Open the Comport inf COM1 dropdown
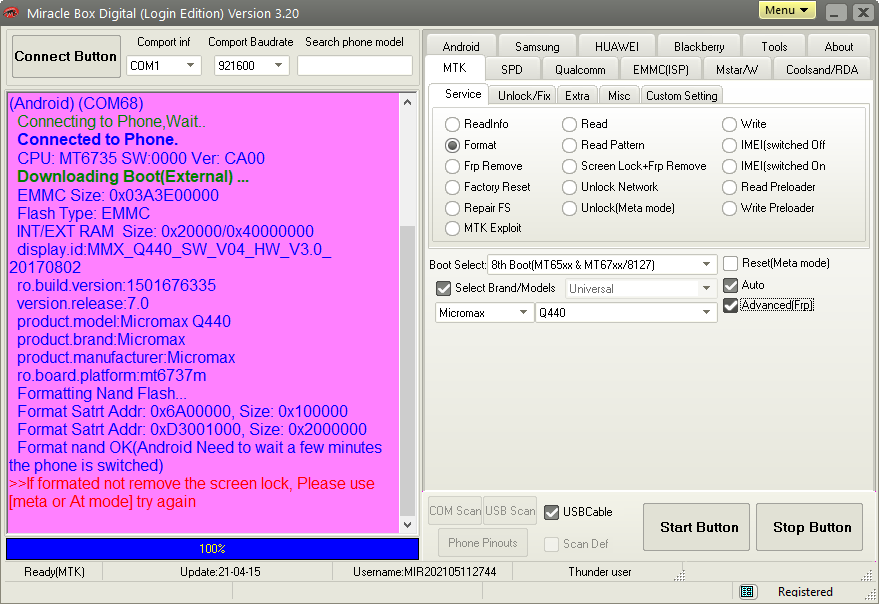Image resolution: width=879 pixels, height=604 pixels. 164,66
